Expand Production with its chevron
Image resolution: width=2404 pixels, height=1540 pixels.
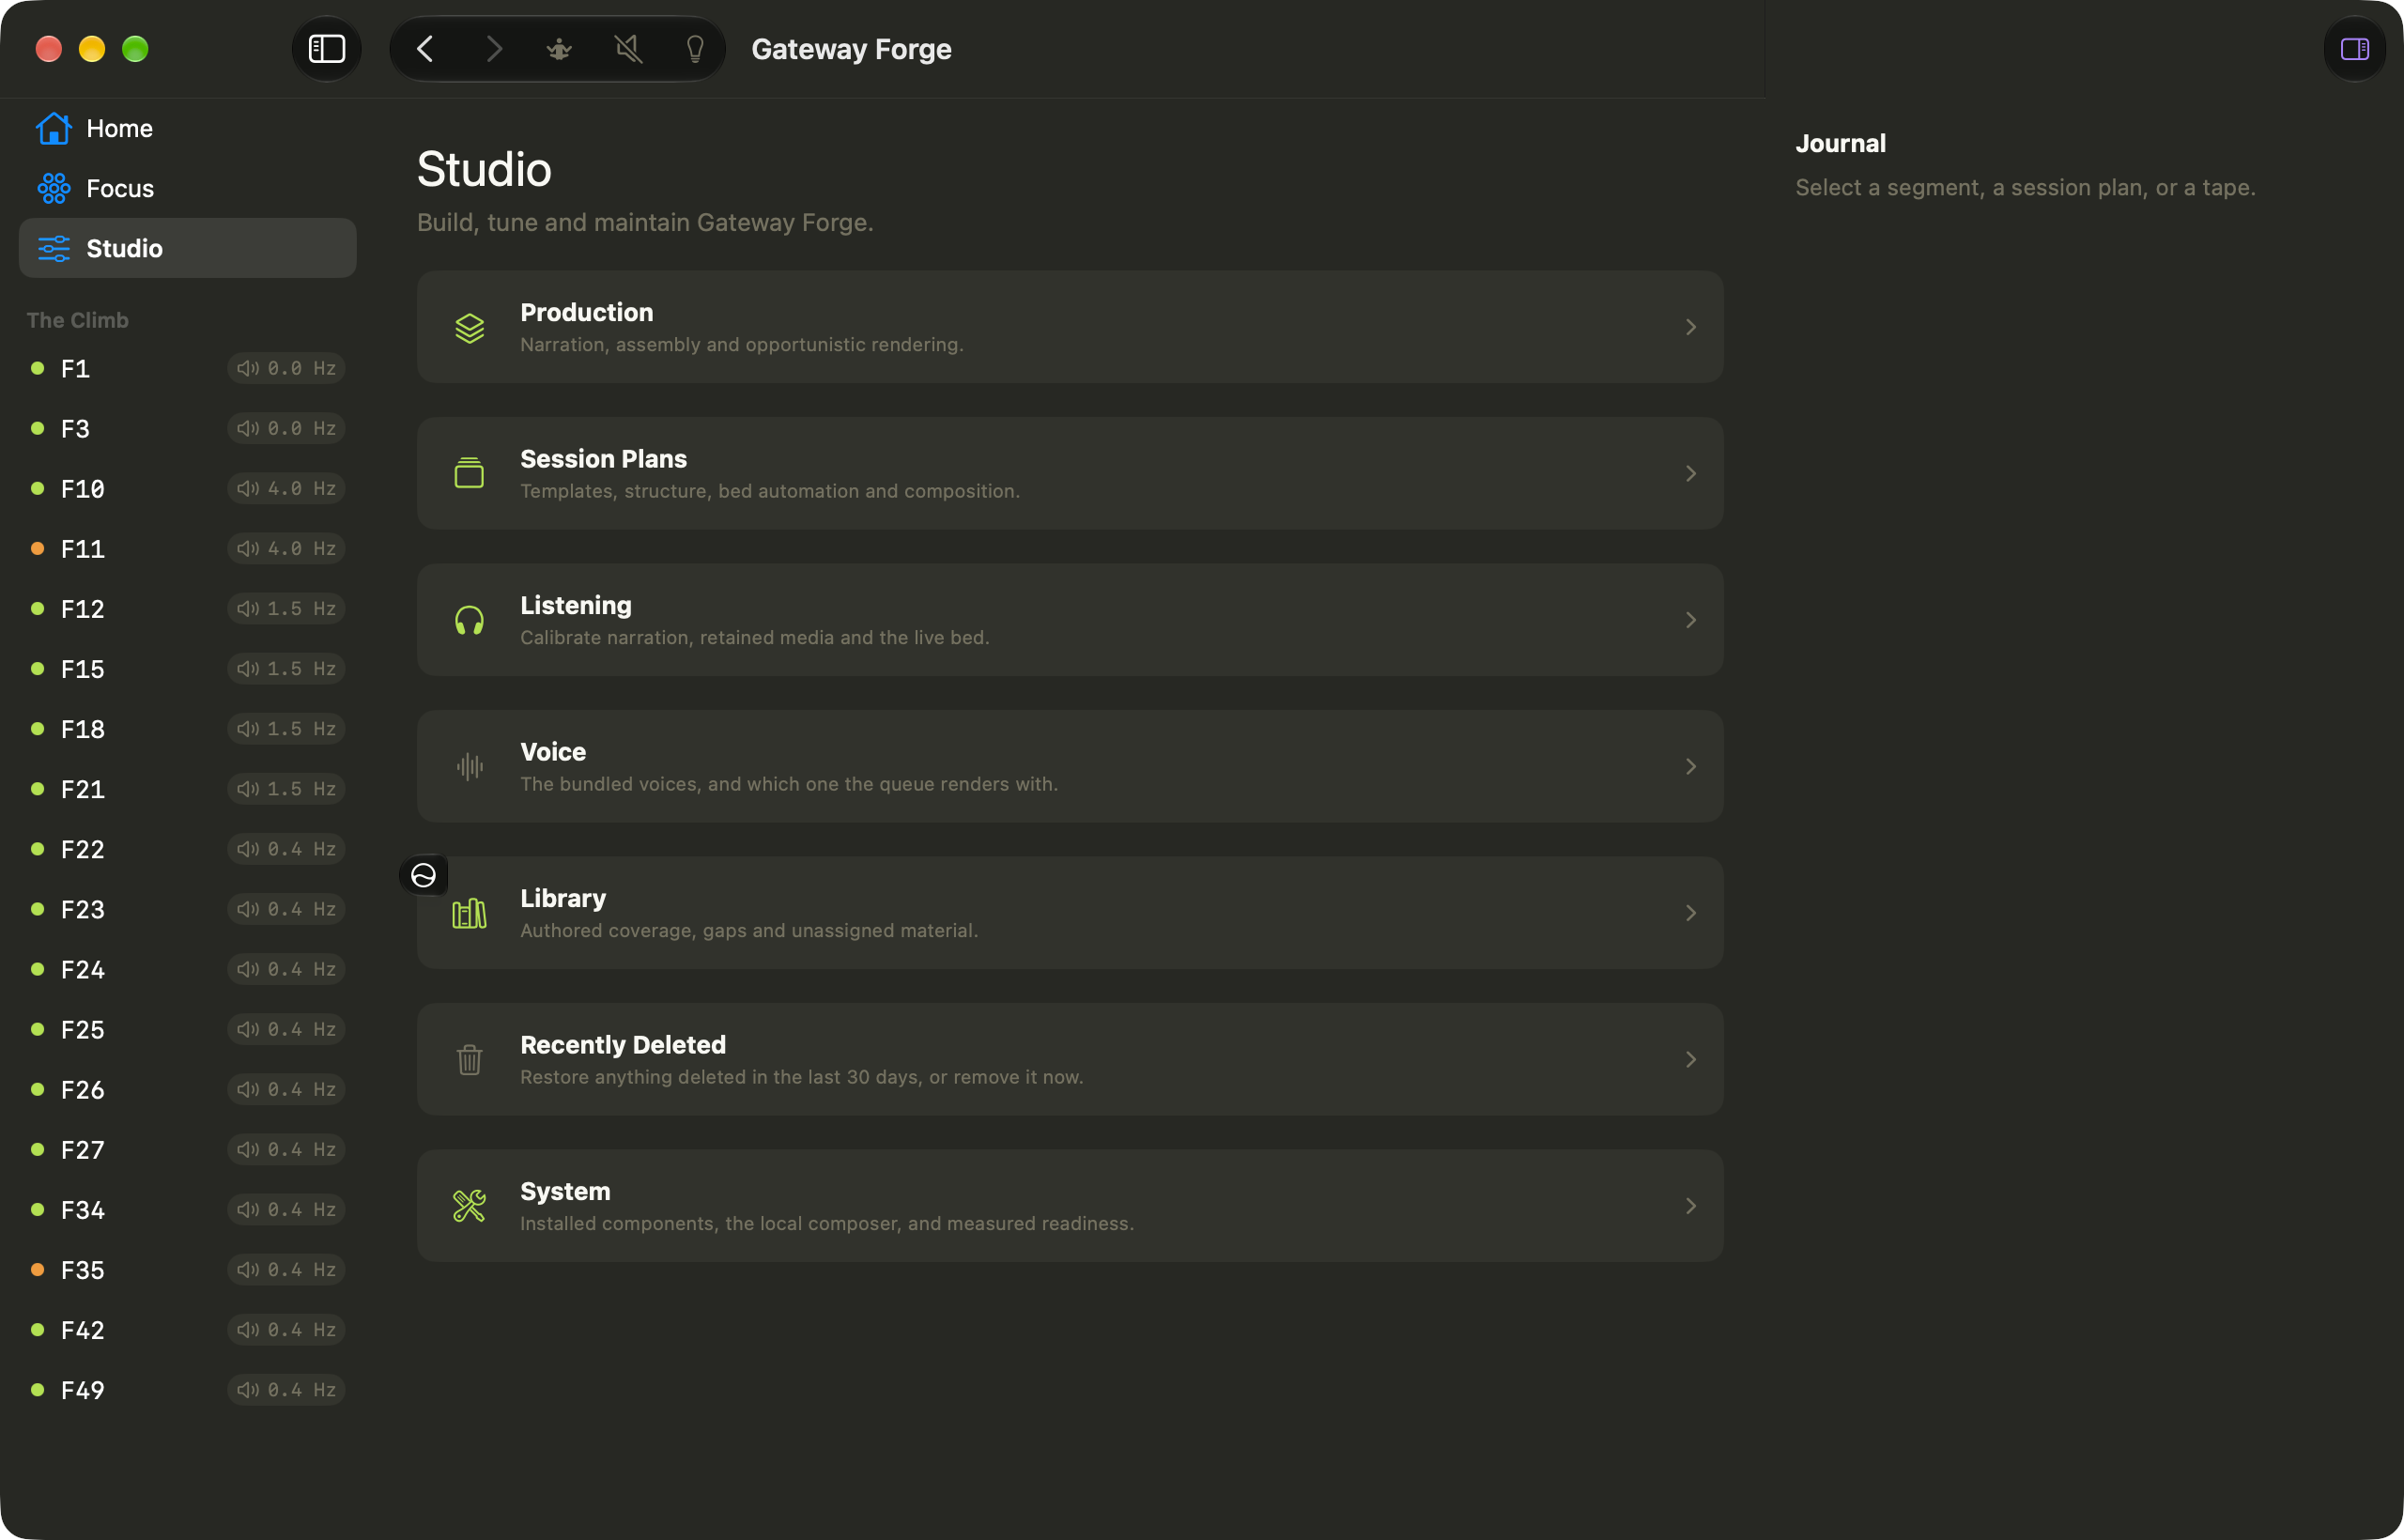click(1690, 327)
